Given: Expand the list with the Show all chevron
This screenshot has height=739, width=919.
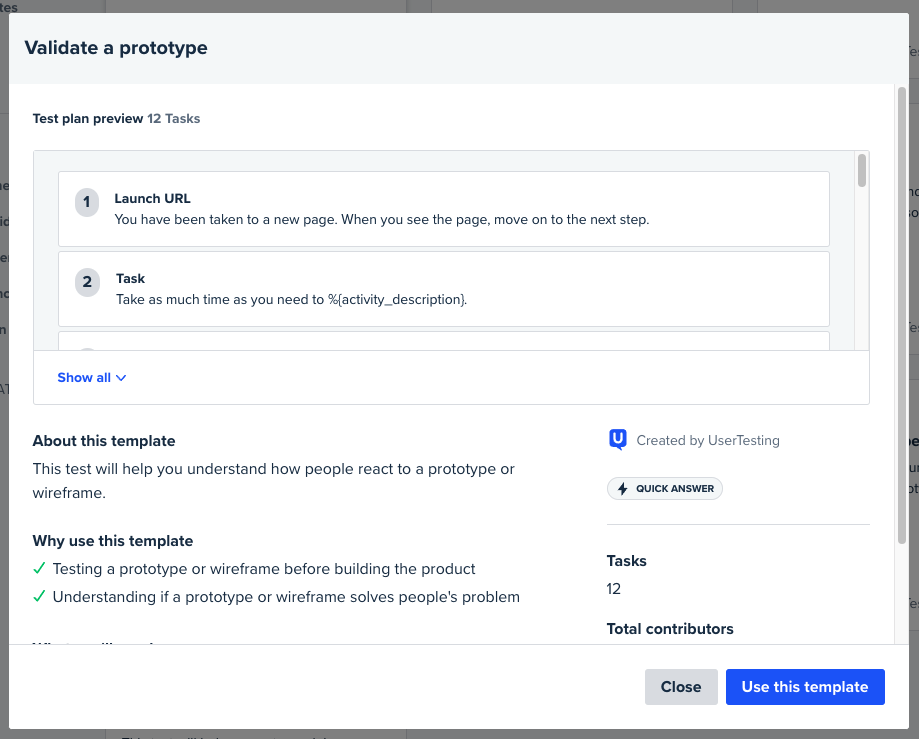Looking at the screenshot, I should tap(122, 378).
